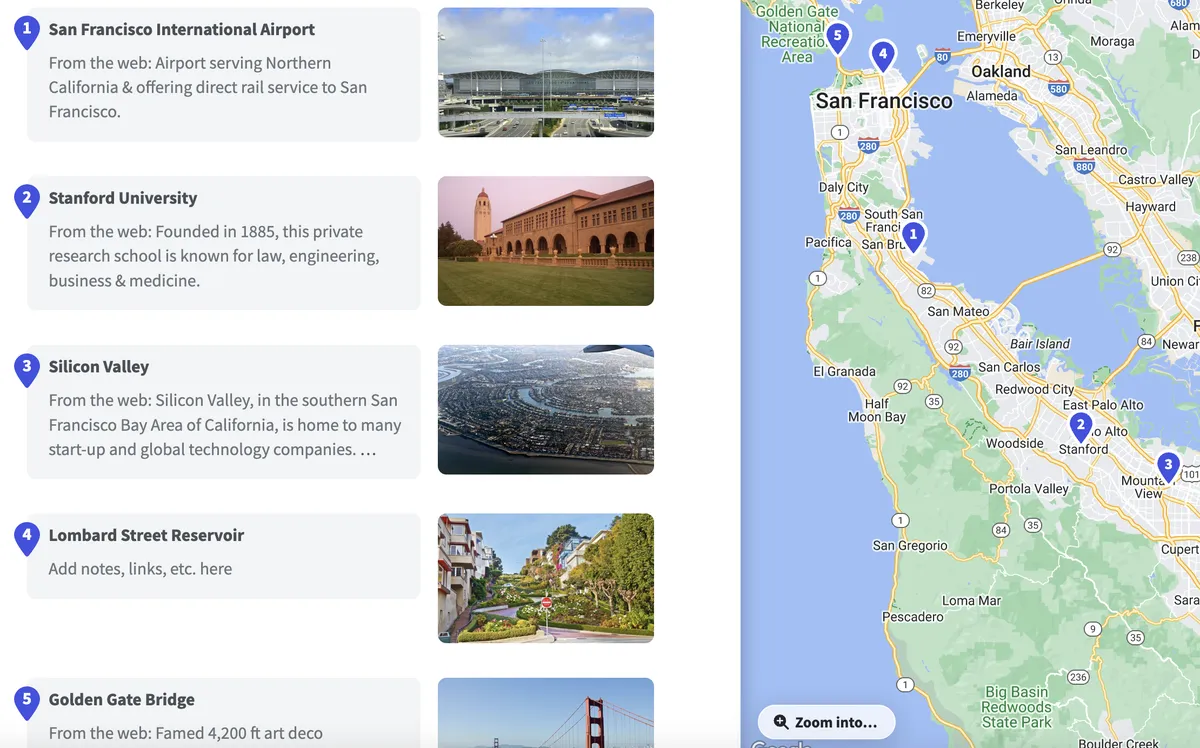Select map pin 3 near Mountain View
The image size is (1200, 748).
[1168, 461]
